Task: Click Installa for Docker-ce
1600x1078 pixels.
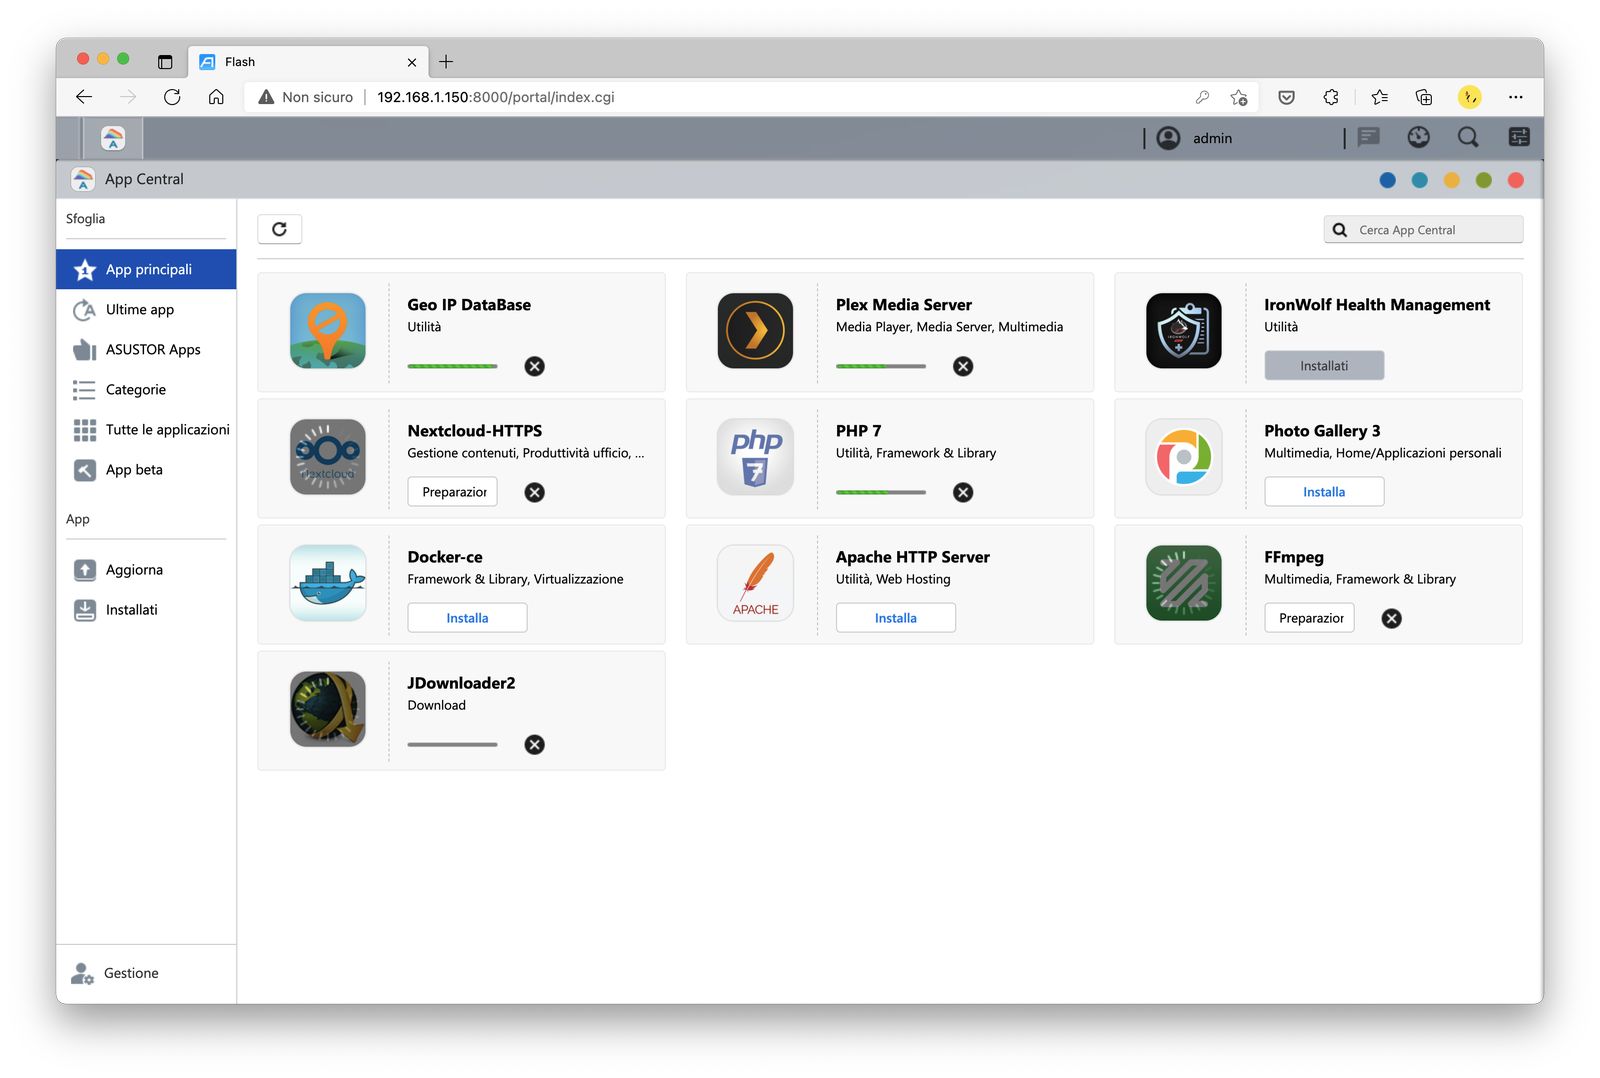Action: click(467, 618)
